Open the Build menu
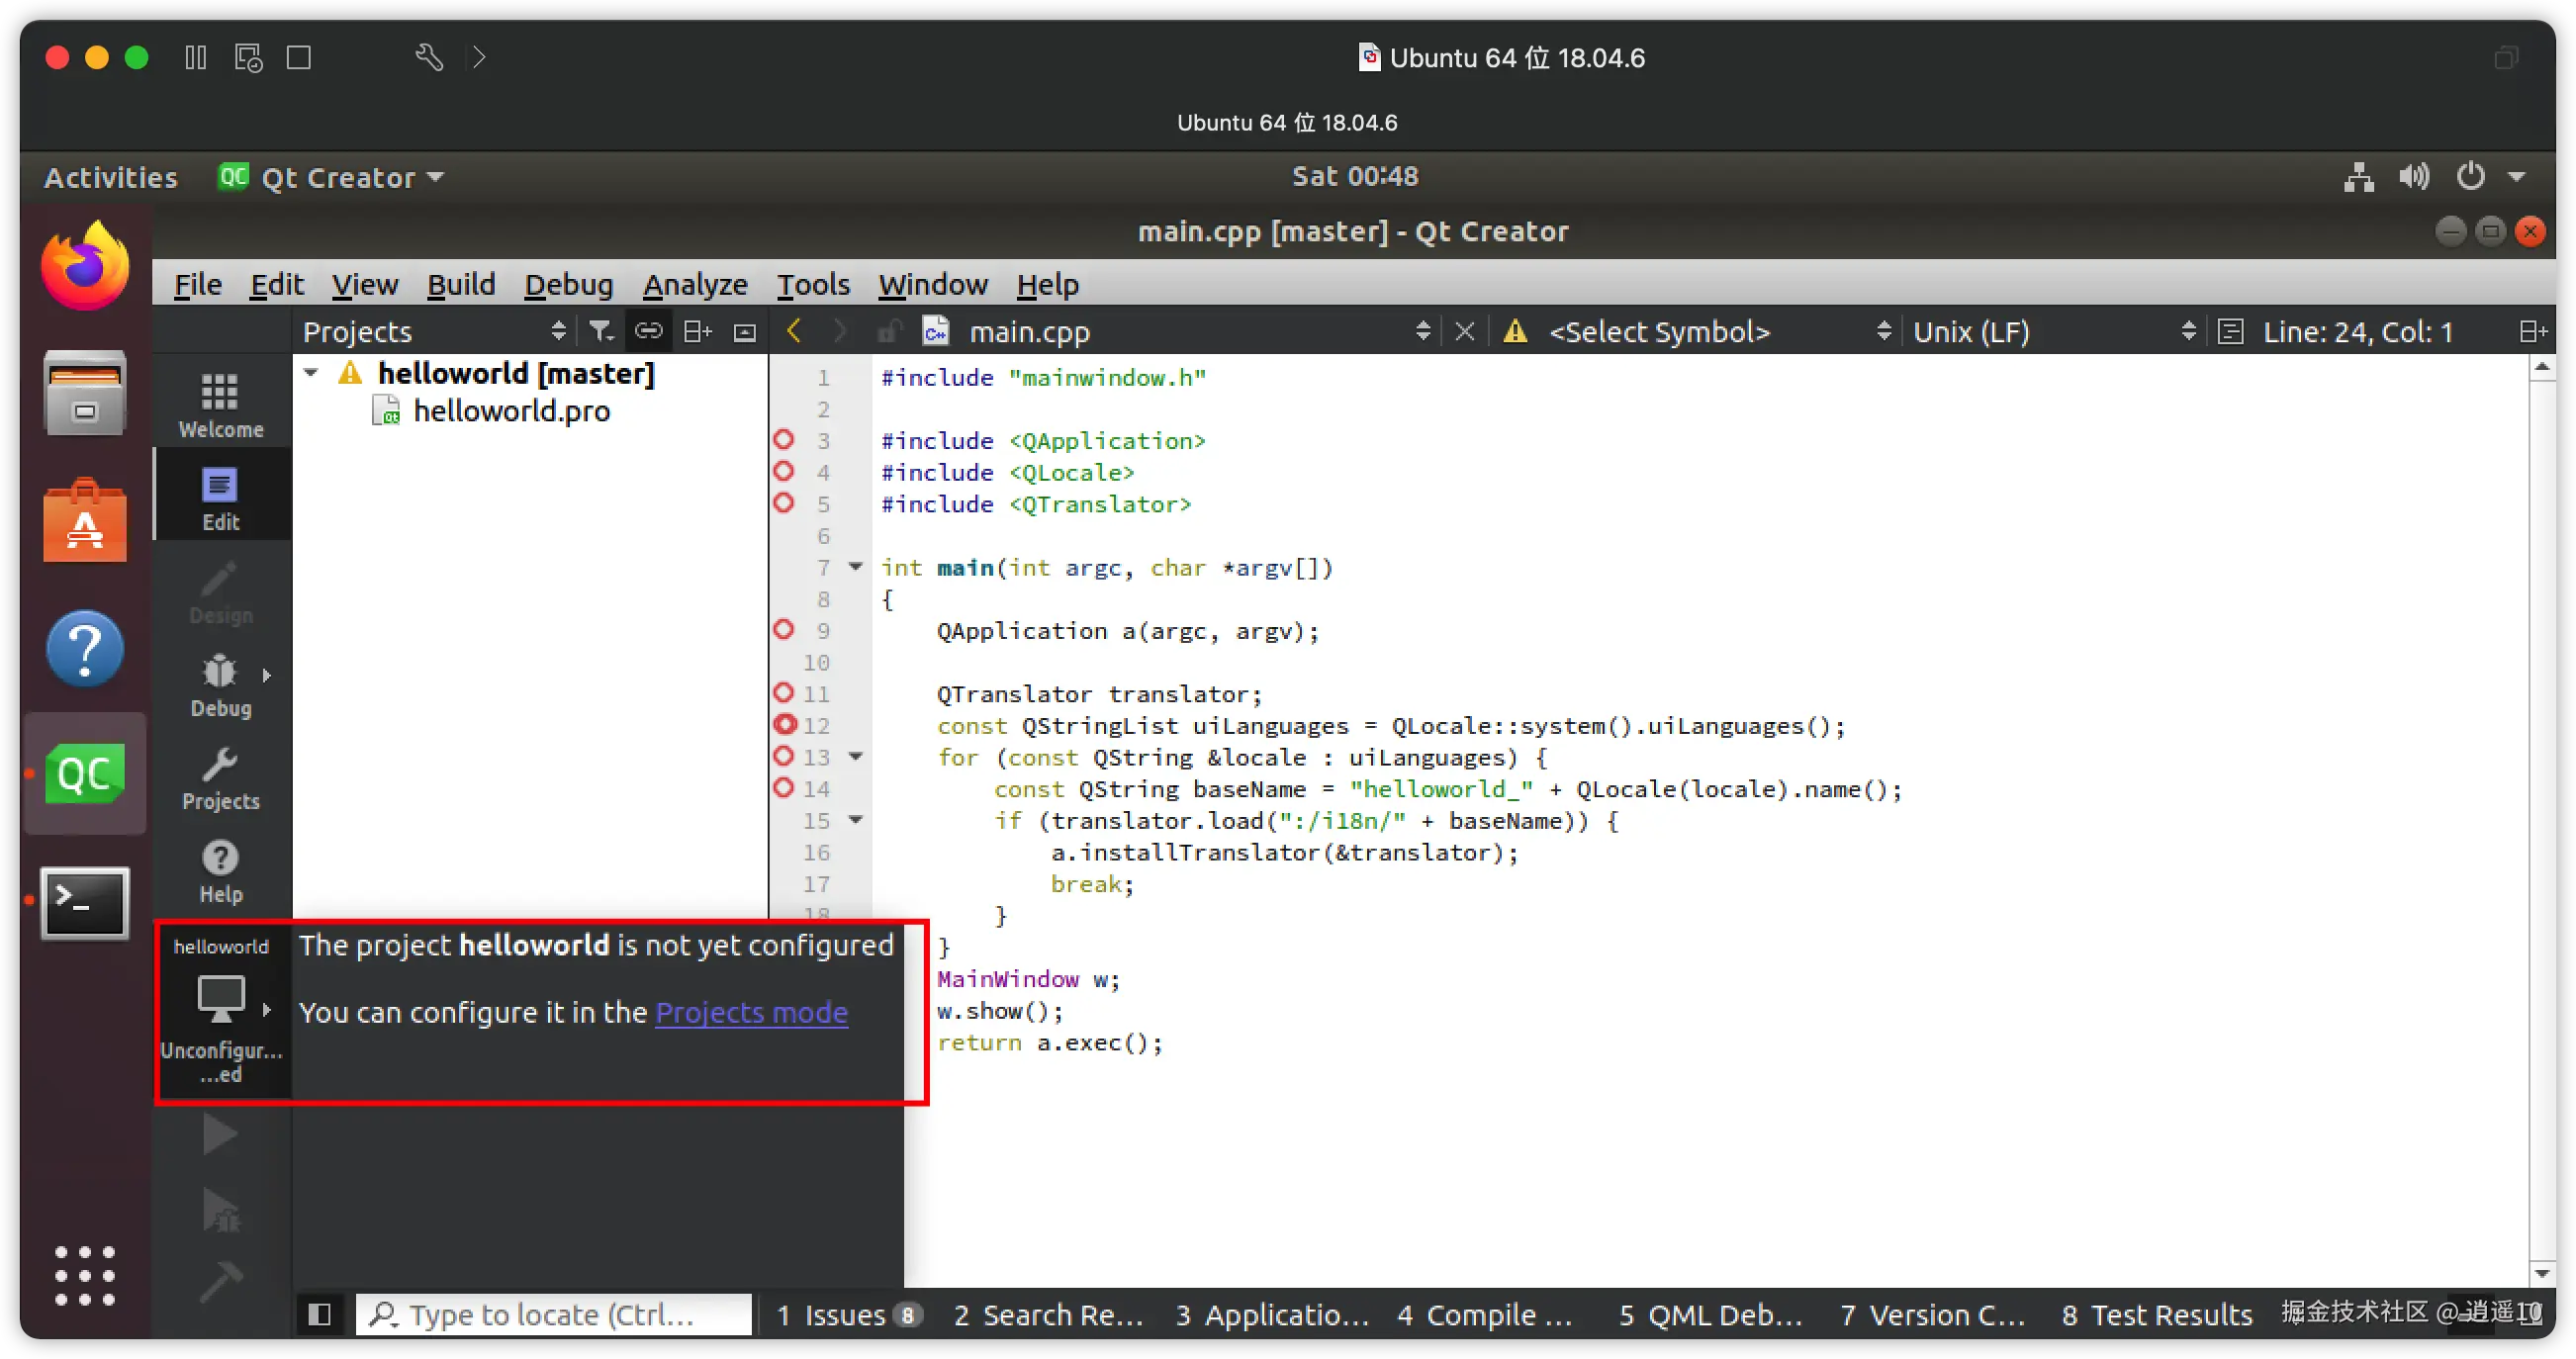 pyautogui.click(x=461, y=285)
